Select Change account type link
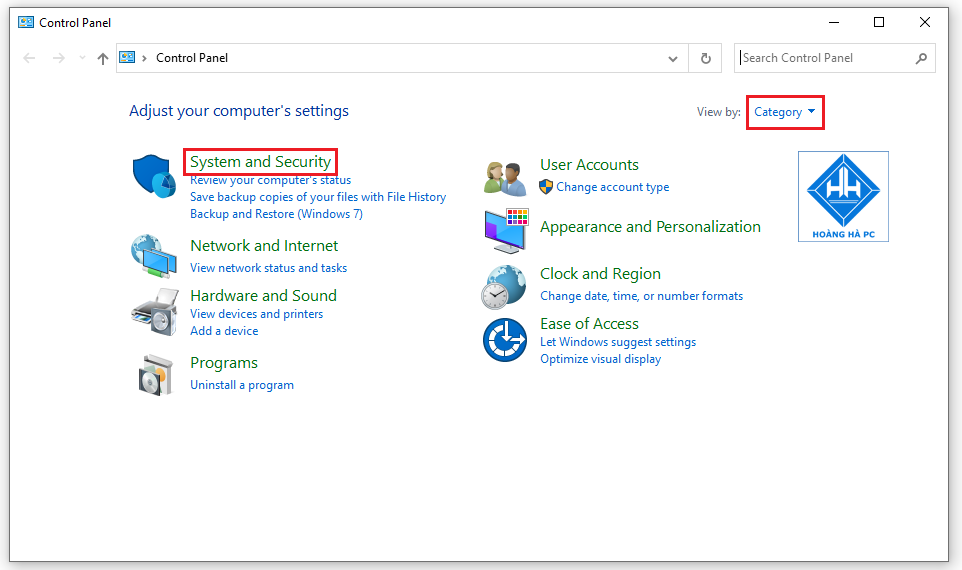This screenshot has width=962, height=570. [x=613, y=187]
